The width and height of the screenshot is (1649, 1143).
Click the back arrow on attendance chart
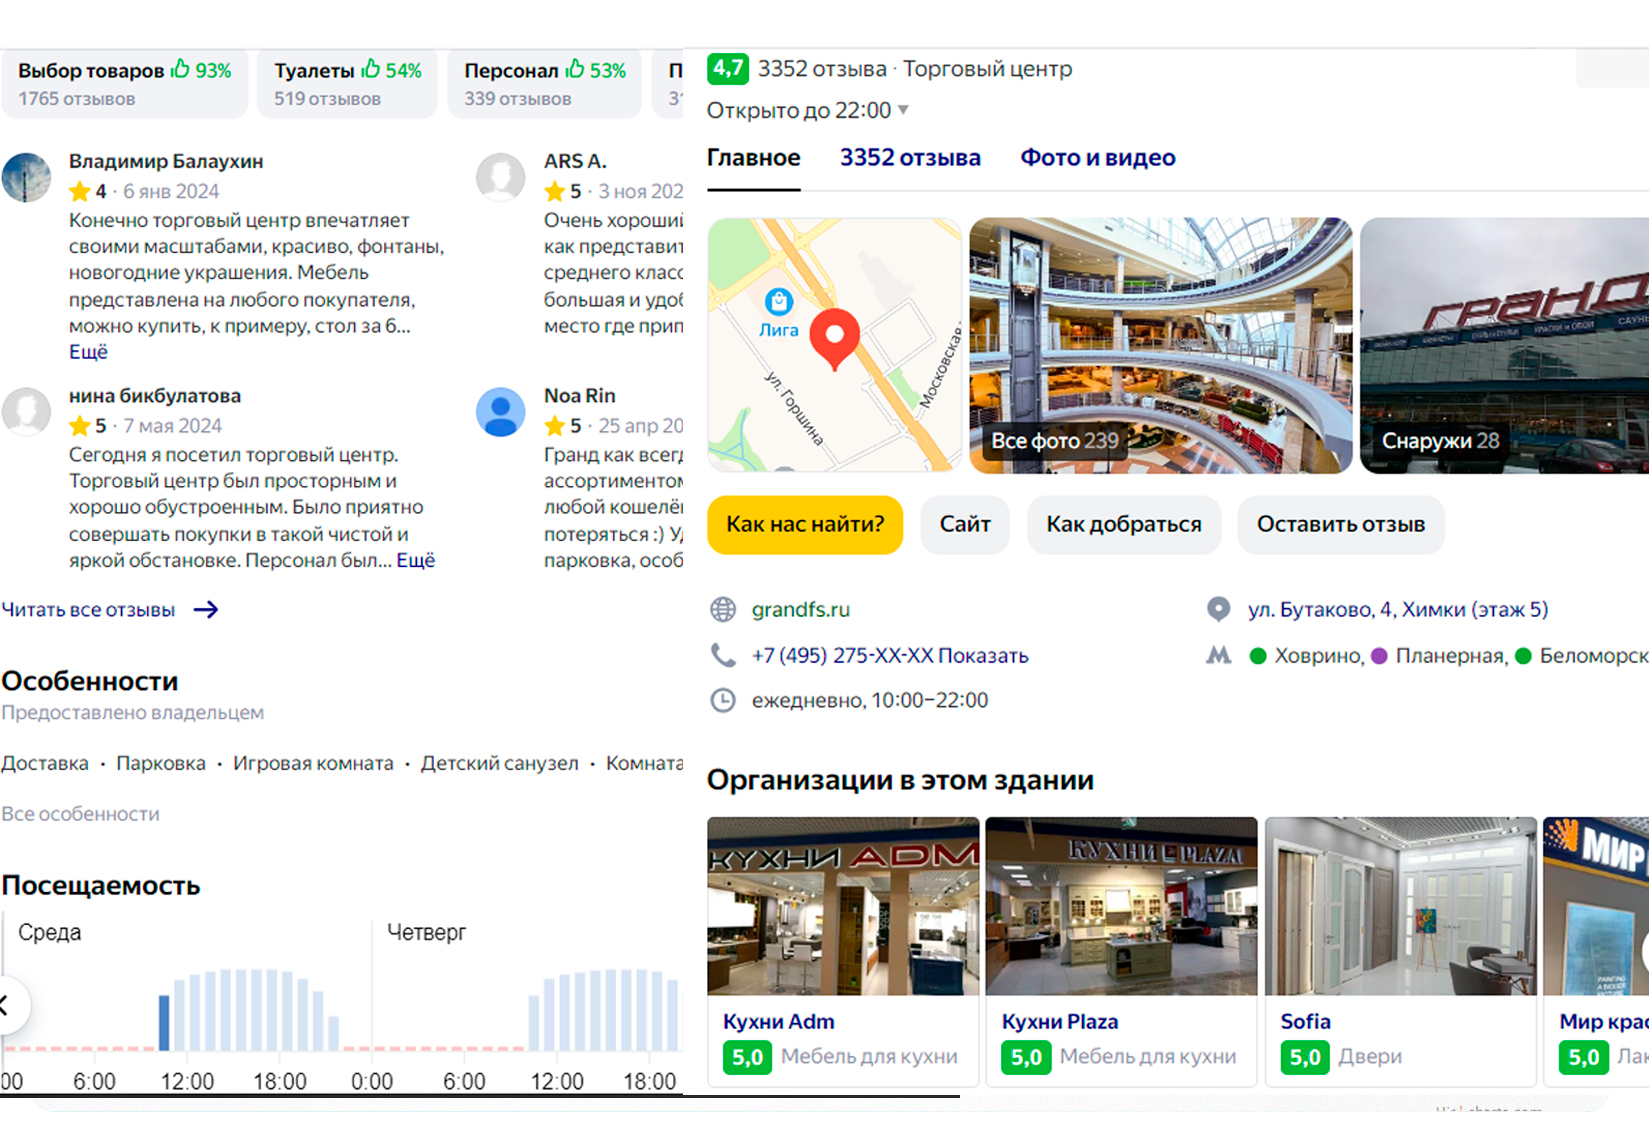click(5, 1005)
